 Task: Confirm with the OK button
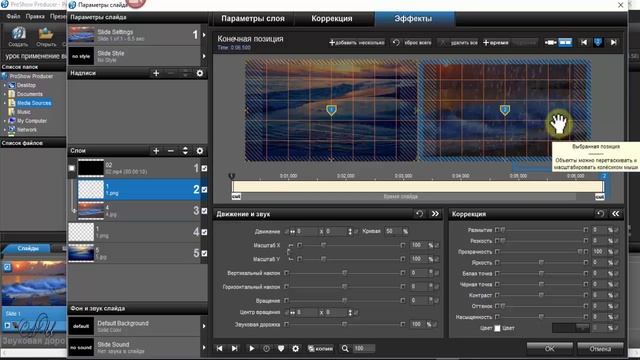(549, 348)
